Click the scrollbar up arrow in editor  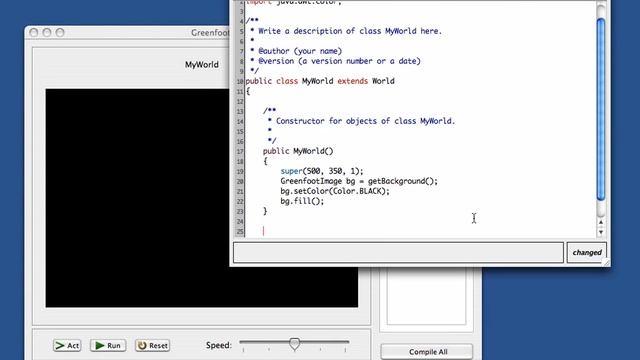(601, 222)
